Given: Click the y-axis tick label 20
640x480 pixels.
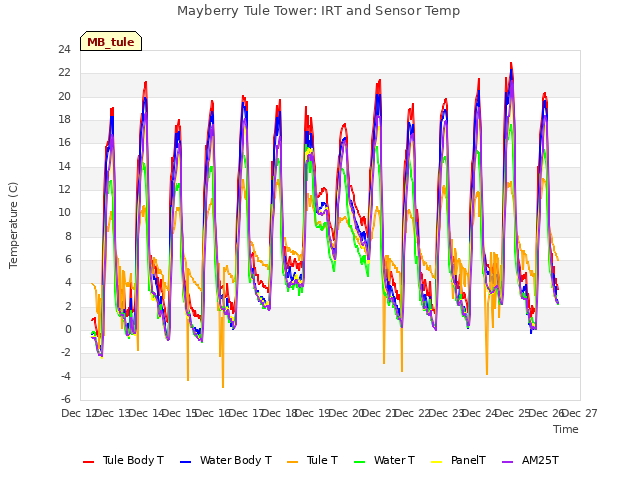Looking at the screenshot, I should click(64, 97).
